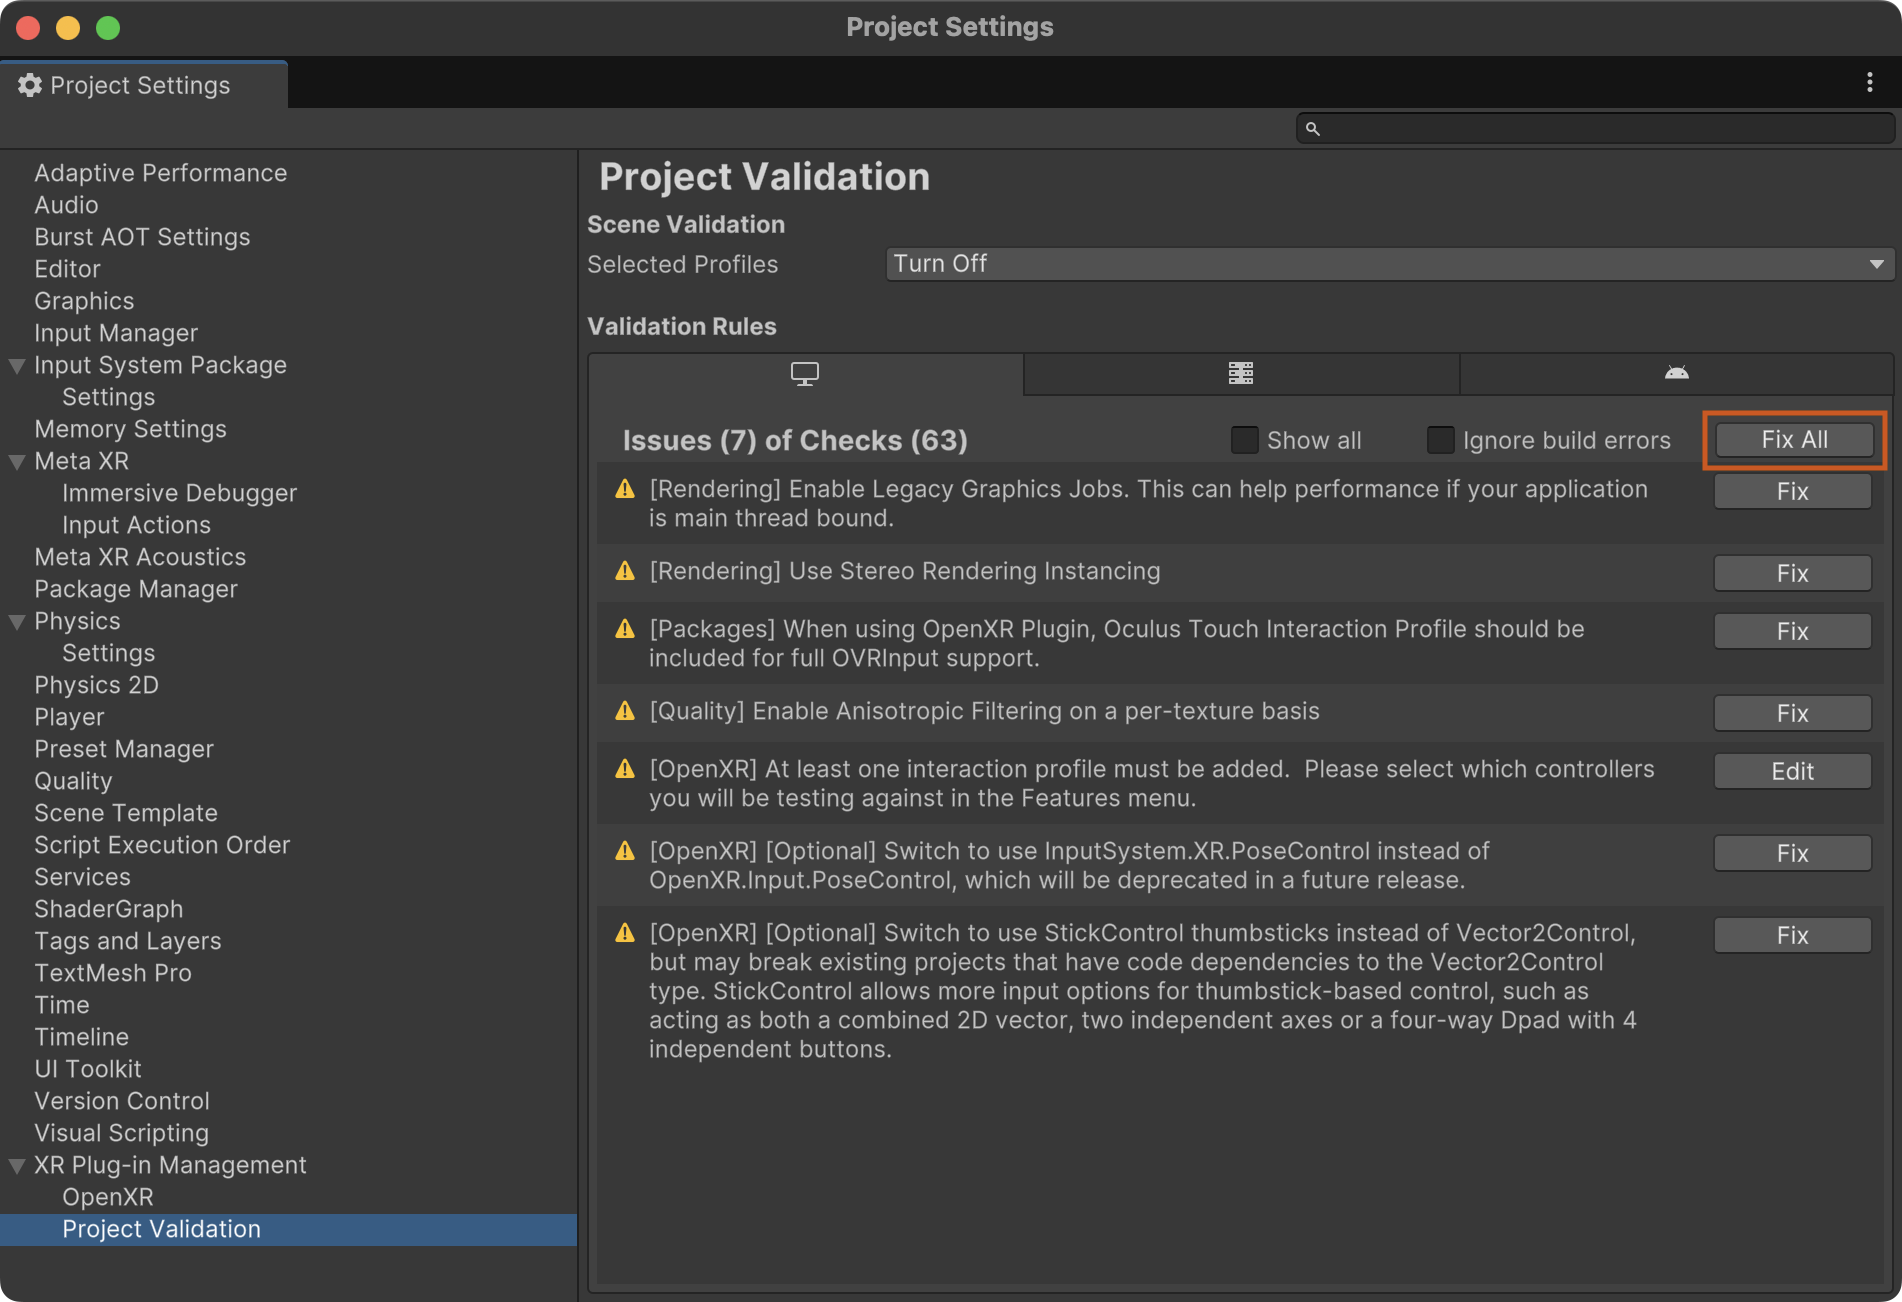Click the warning icon beside Legacy Graphics Jobs issue
Viewport: 1902px width, 1302px height.
click(624, 489)
